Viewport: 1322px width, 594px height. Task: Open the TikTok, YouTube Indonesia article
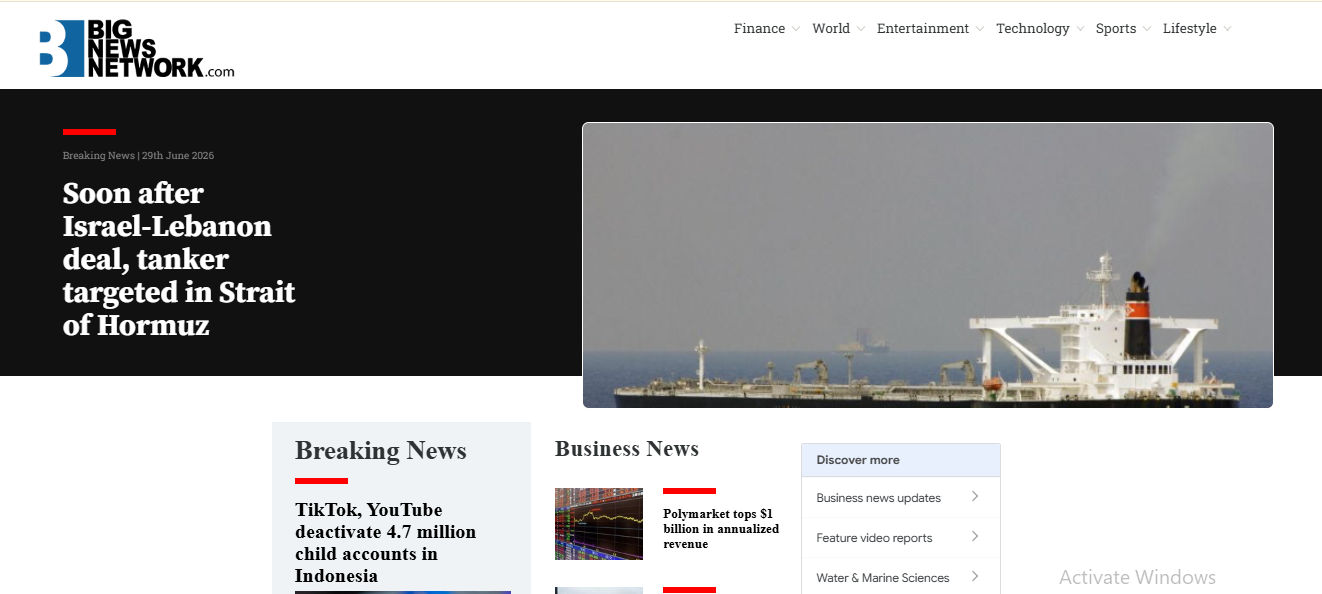(386, 543)
